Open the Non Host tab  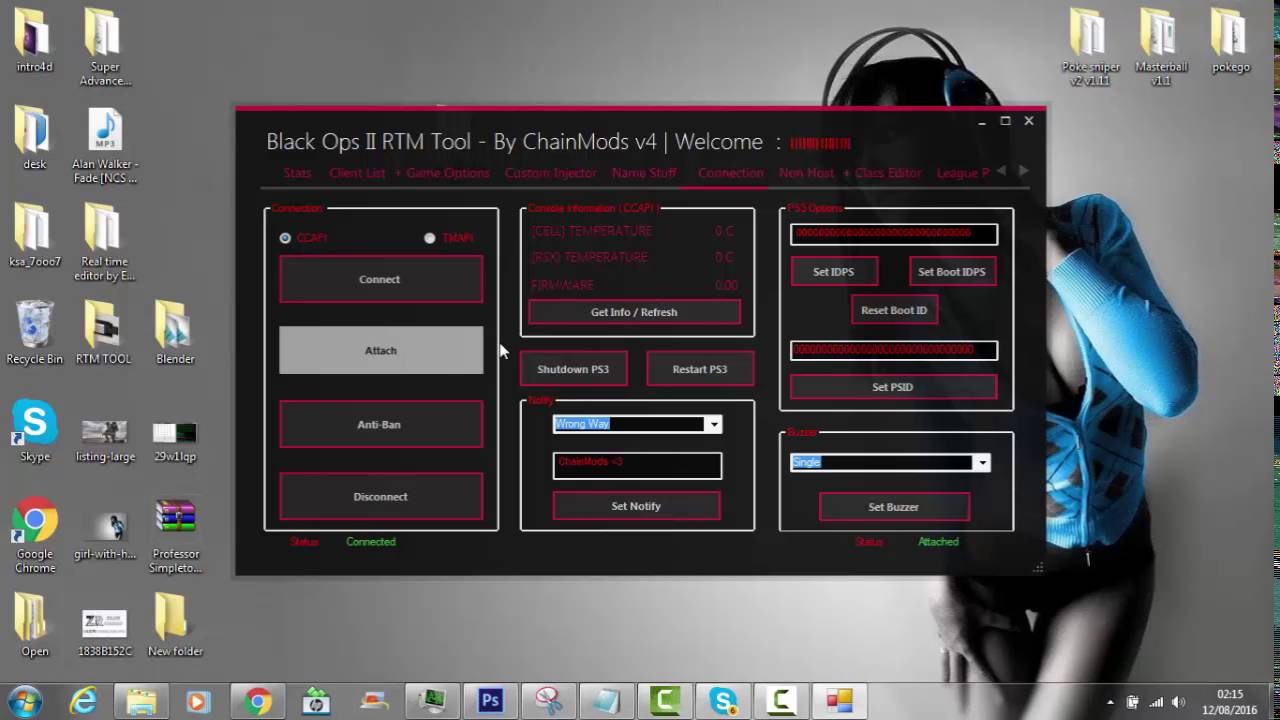pyautogui.click(x=806, y=173)
